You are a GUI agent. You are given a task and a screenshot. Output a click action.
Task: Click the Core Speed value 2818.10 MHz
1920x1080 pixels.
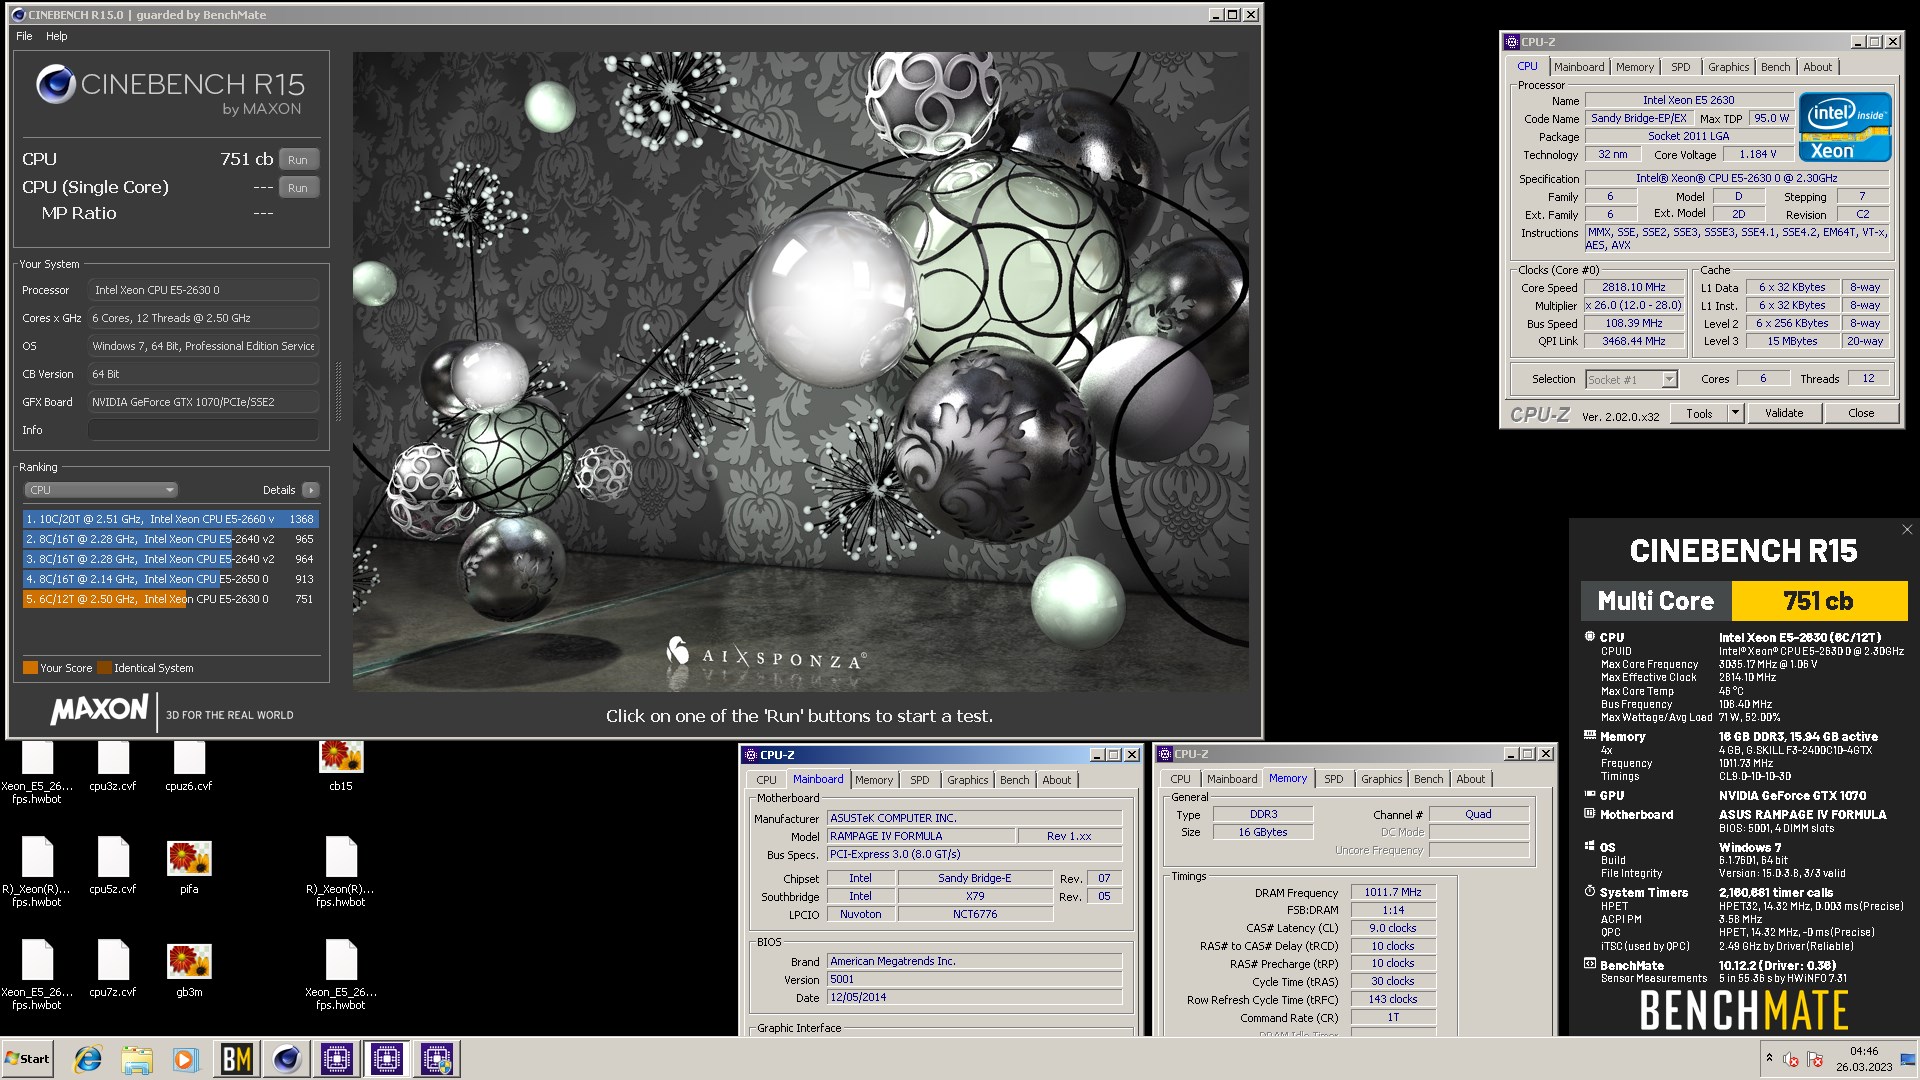pos(1633,287)
